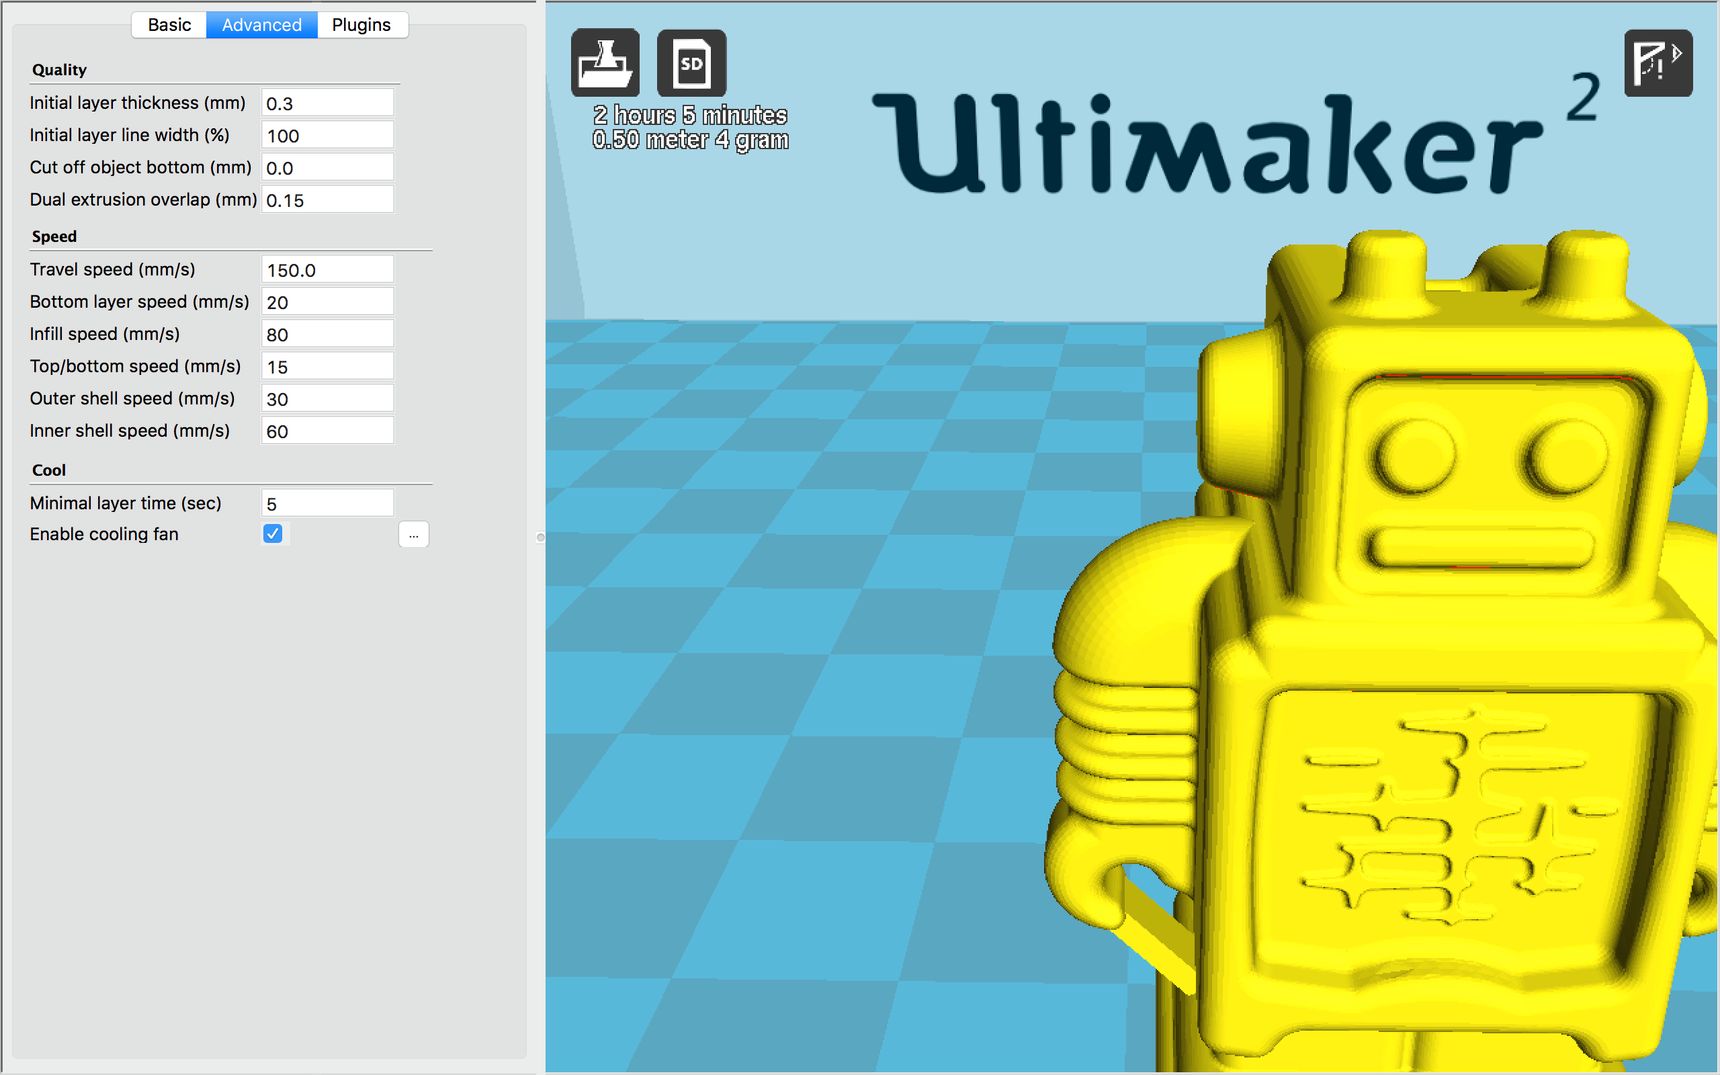1720x1075 pixels.
Task: Select the Advanced tab
Action: [x=262, y=25]
